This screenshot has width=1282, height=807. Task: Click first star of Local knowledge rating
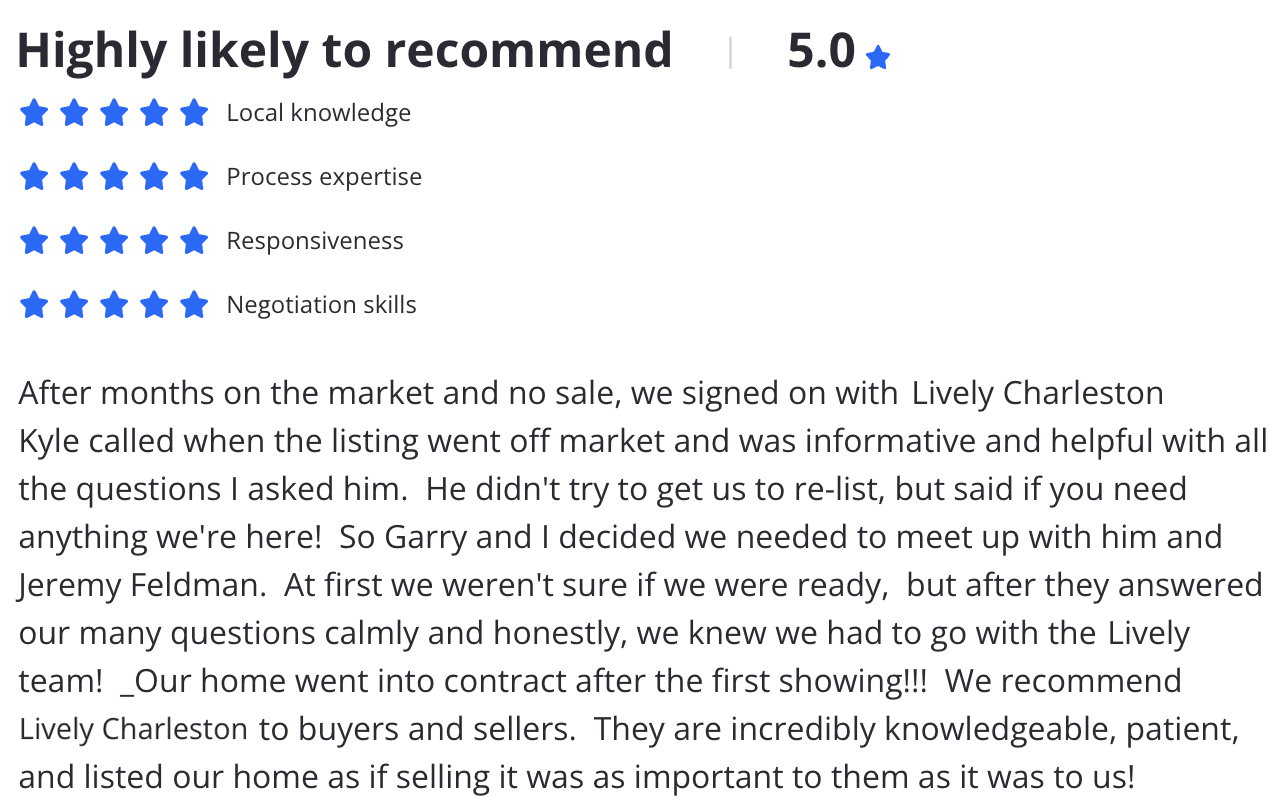click(x=34, y=112)
